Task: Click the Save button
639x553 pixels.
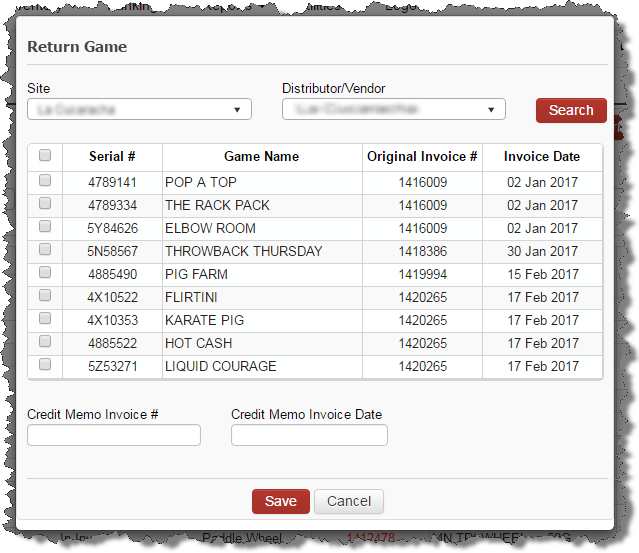Action: (281, 501)
